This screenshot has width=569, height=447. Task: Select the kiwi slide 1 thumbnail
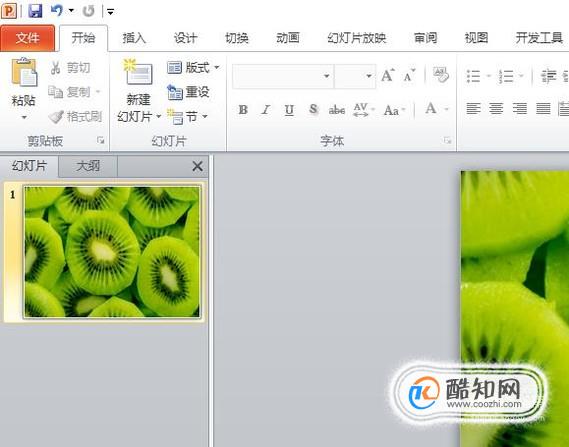[x=112, y=251]
